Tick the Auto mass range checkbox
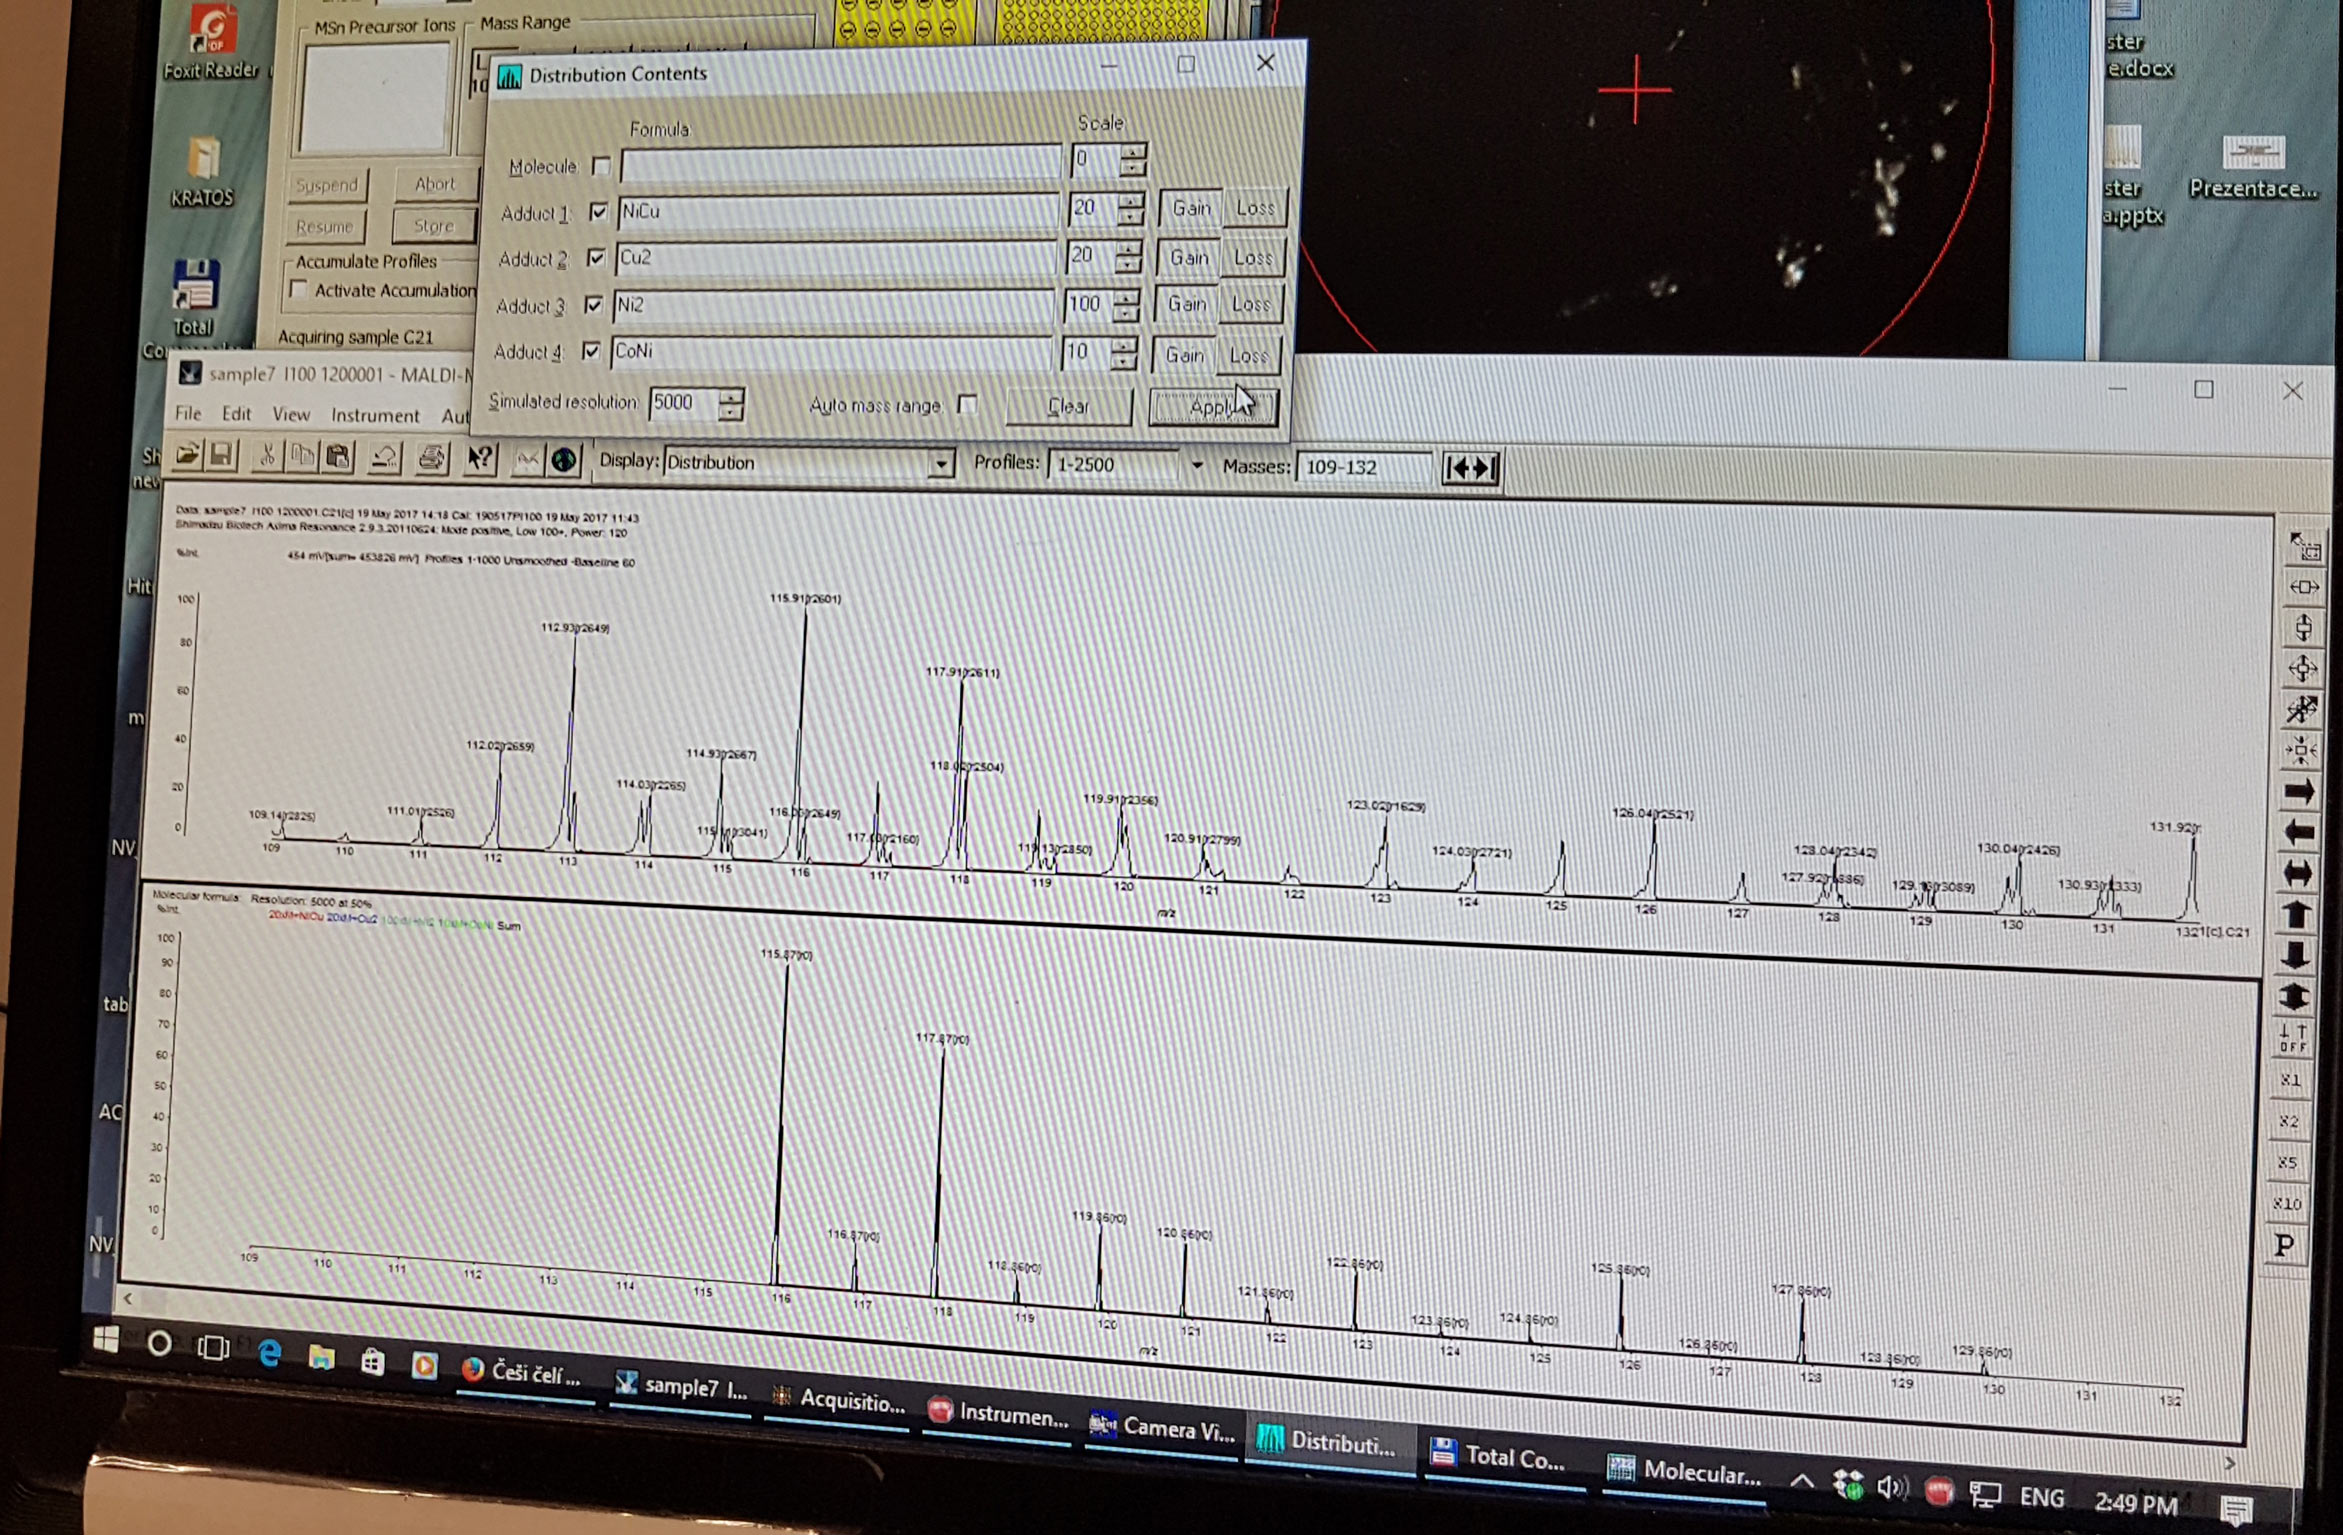This screenshot has width=2343, height=1535. pos(967,404)
